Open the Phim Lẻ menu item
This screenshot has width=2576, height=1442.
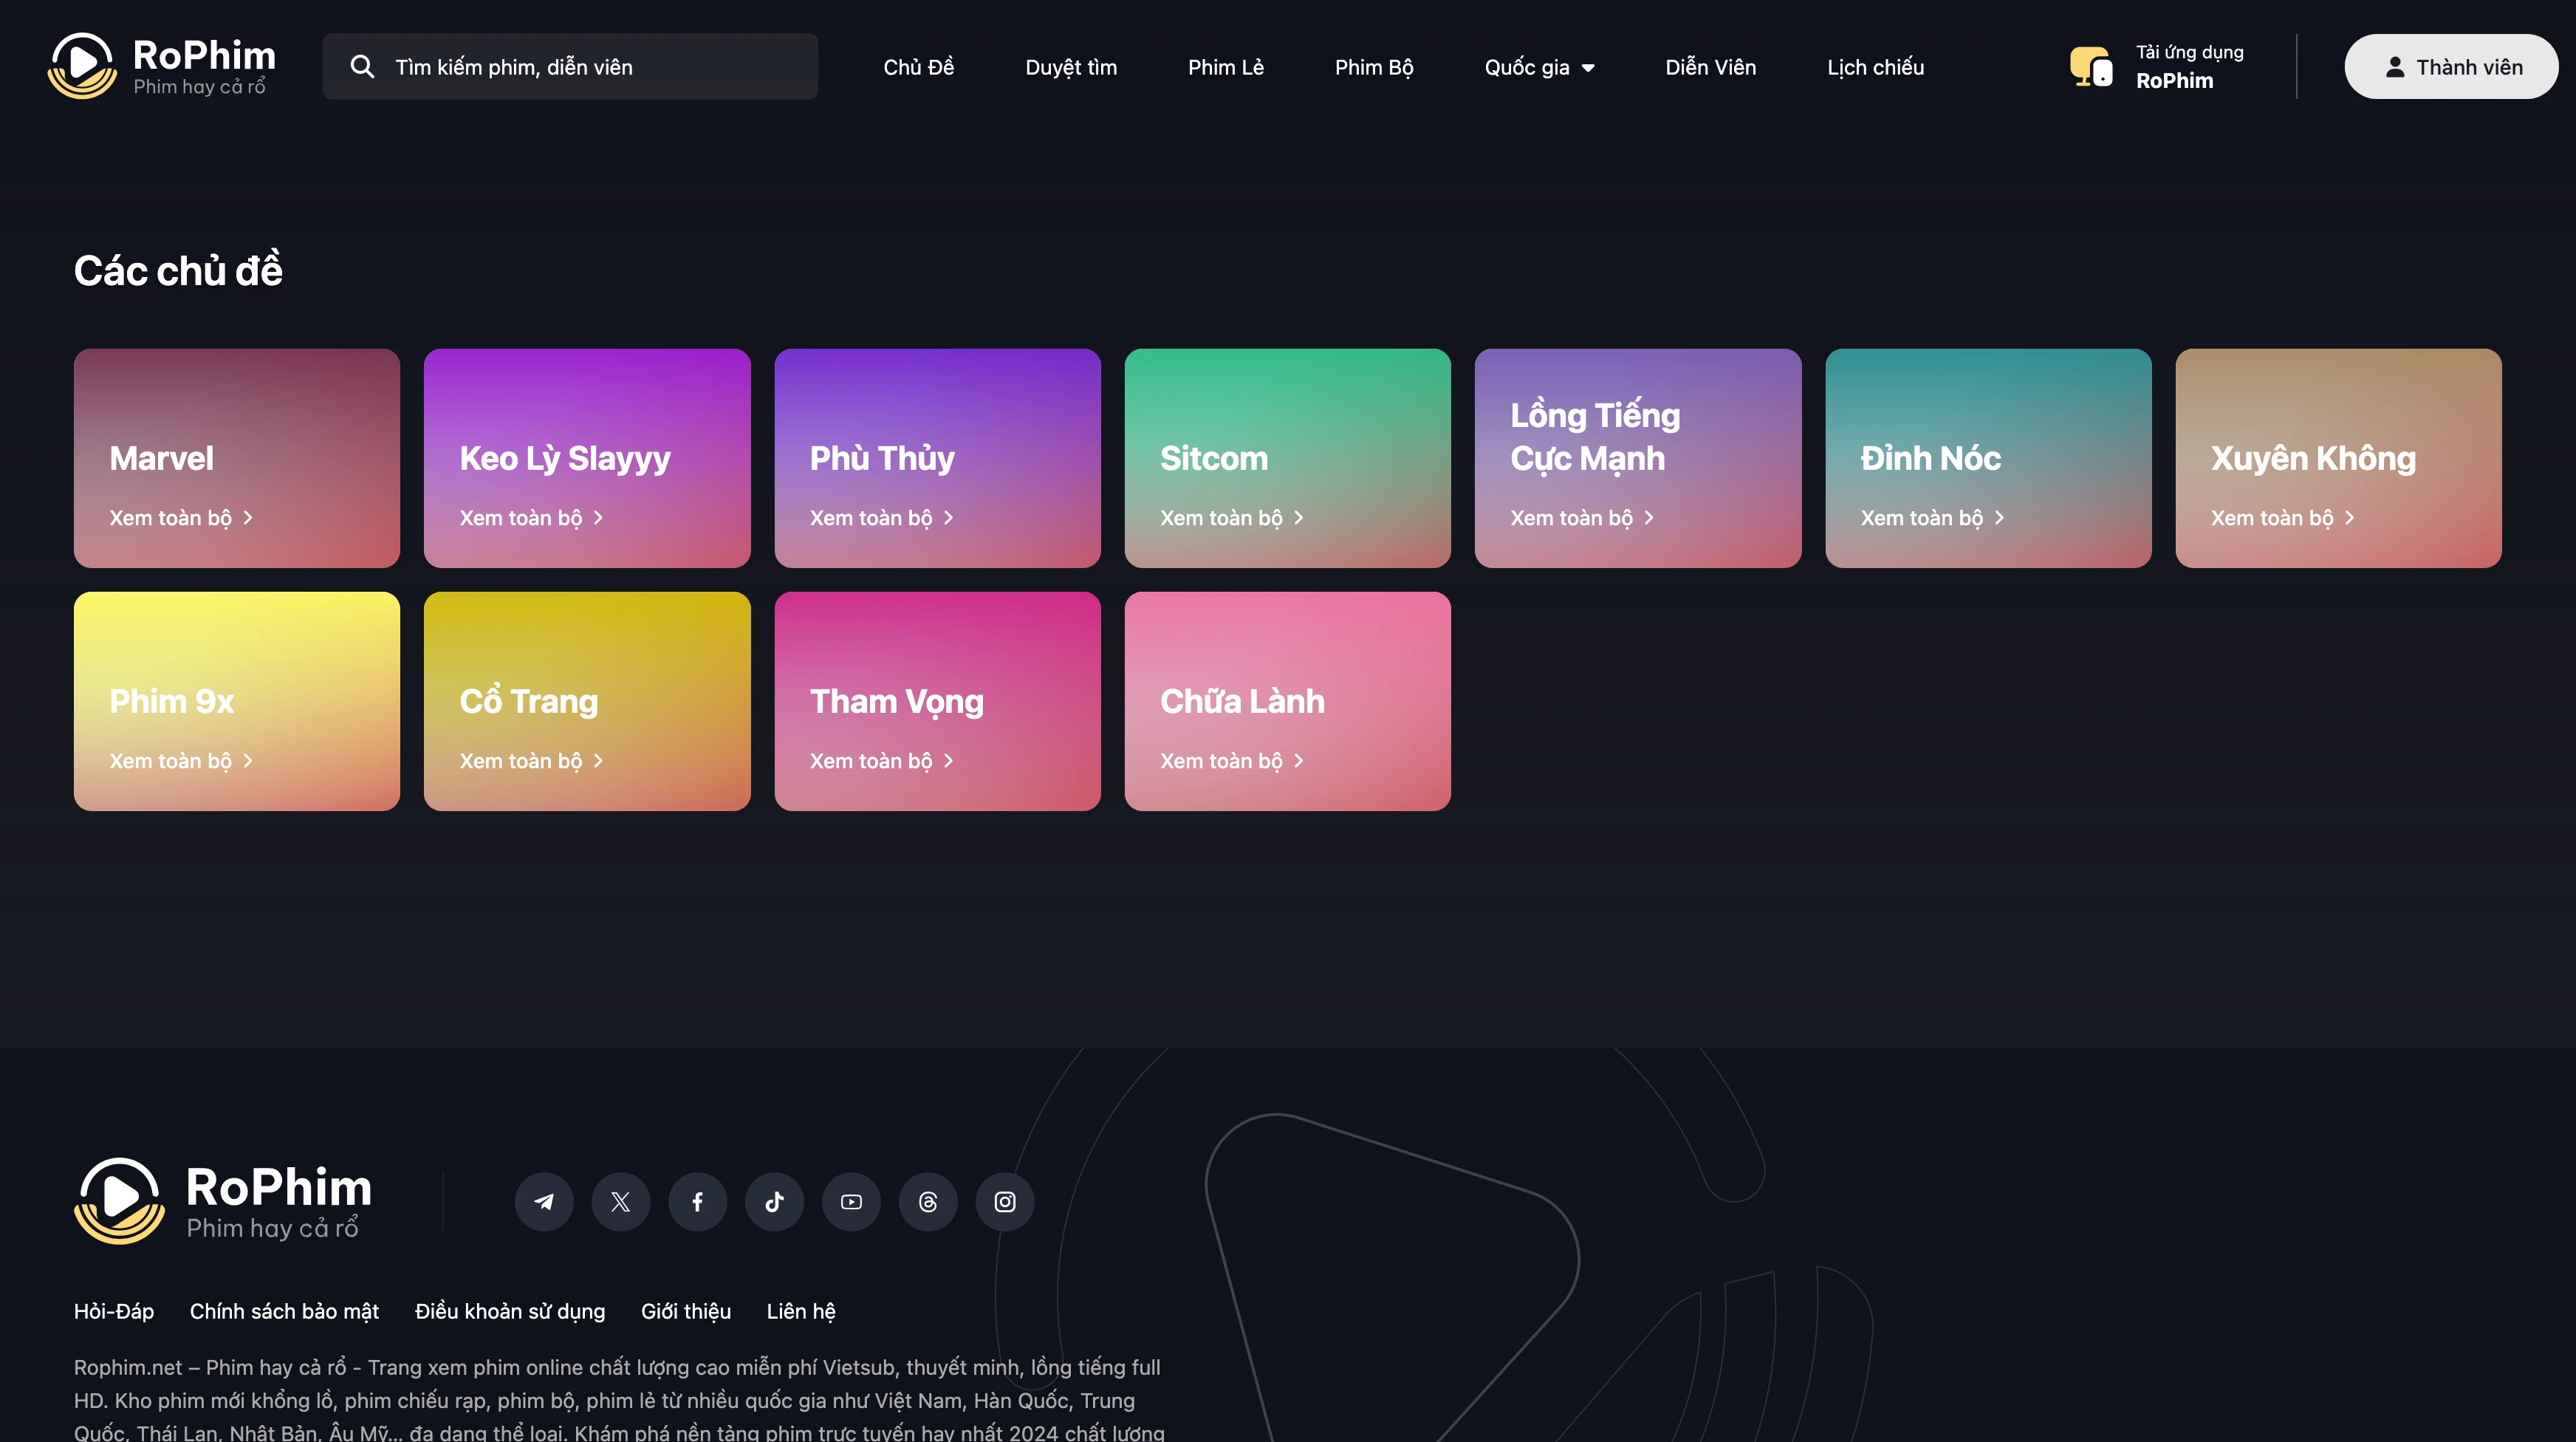point(1225,67)
